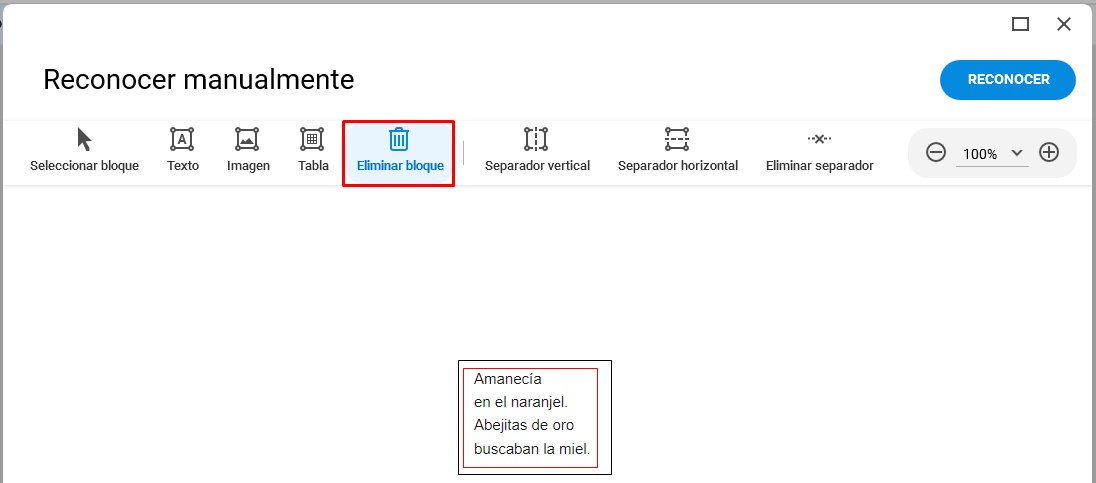Select the Seleccionar bloque arrow tool
The image size is (1096, 483).
(84, 150)
